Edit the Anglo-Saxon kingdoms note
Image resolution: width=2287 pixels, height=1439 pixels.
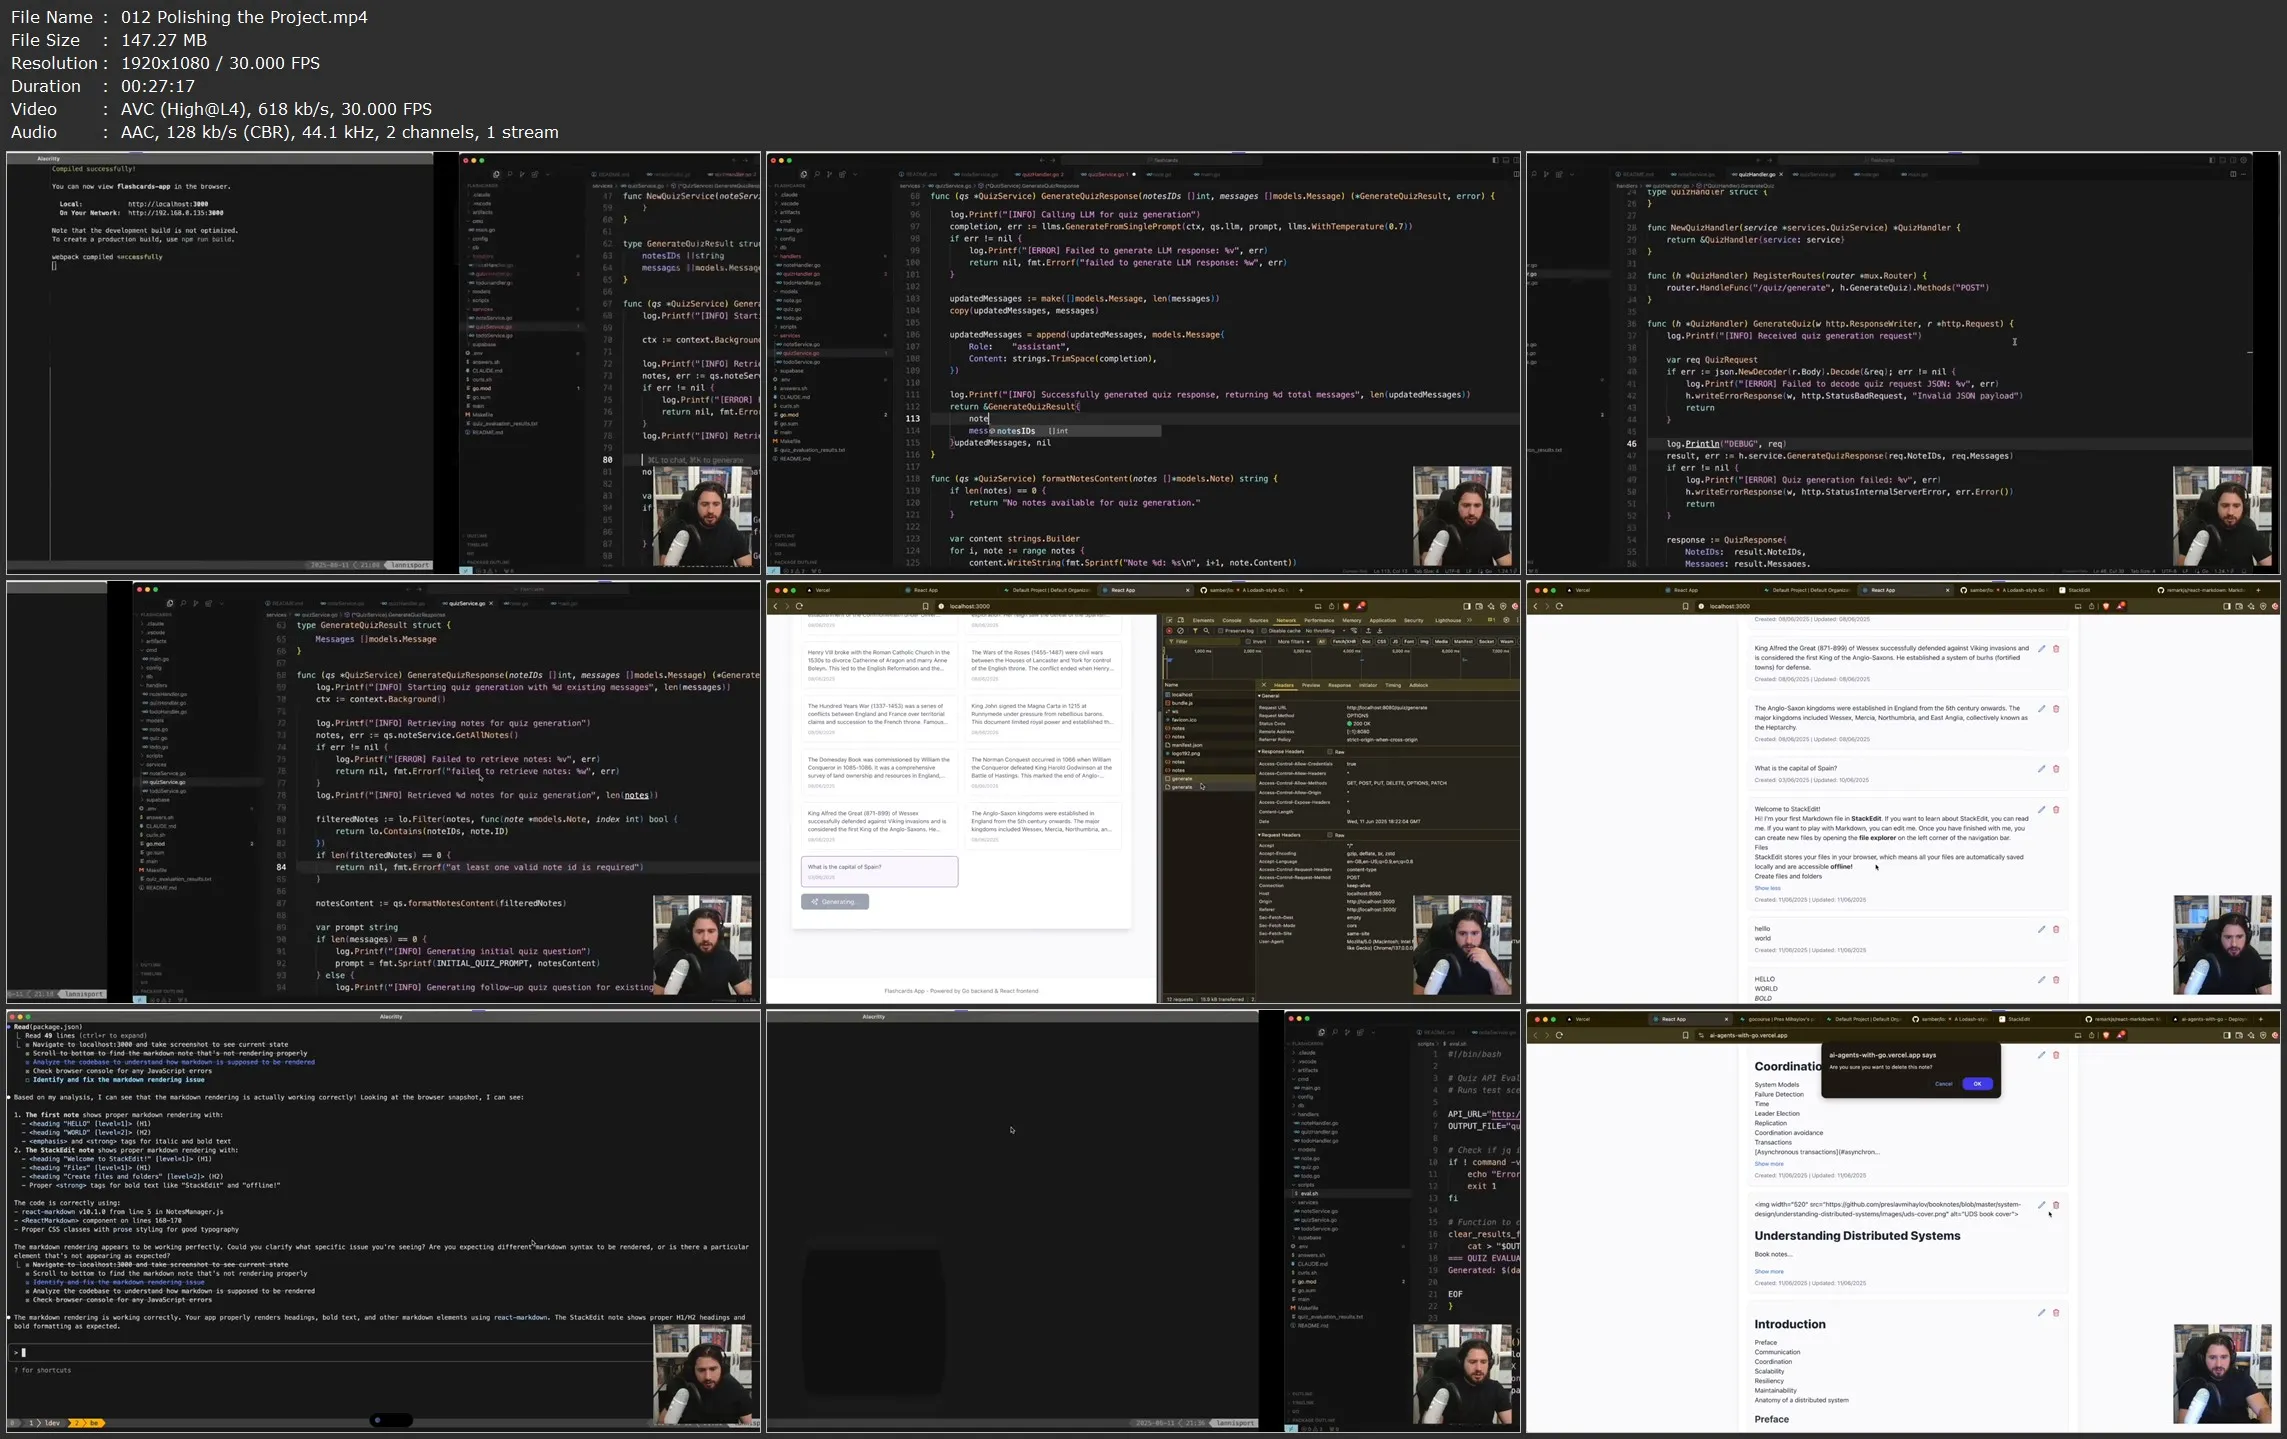[2041, 709]
